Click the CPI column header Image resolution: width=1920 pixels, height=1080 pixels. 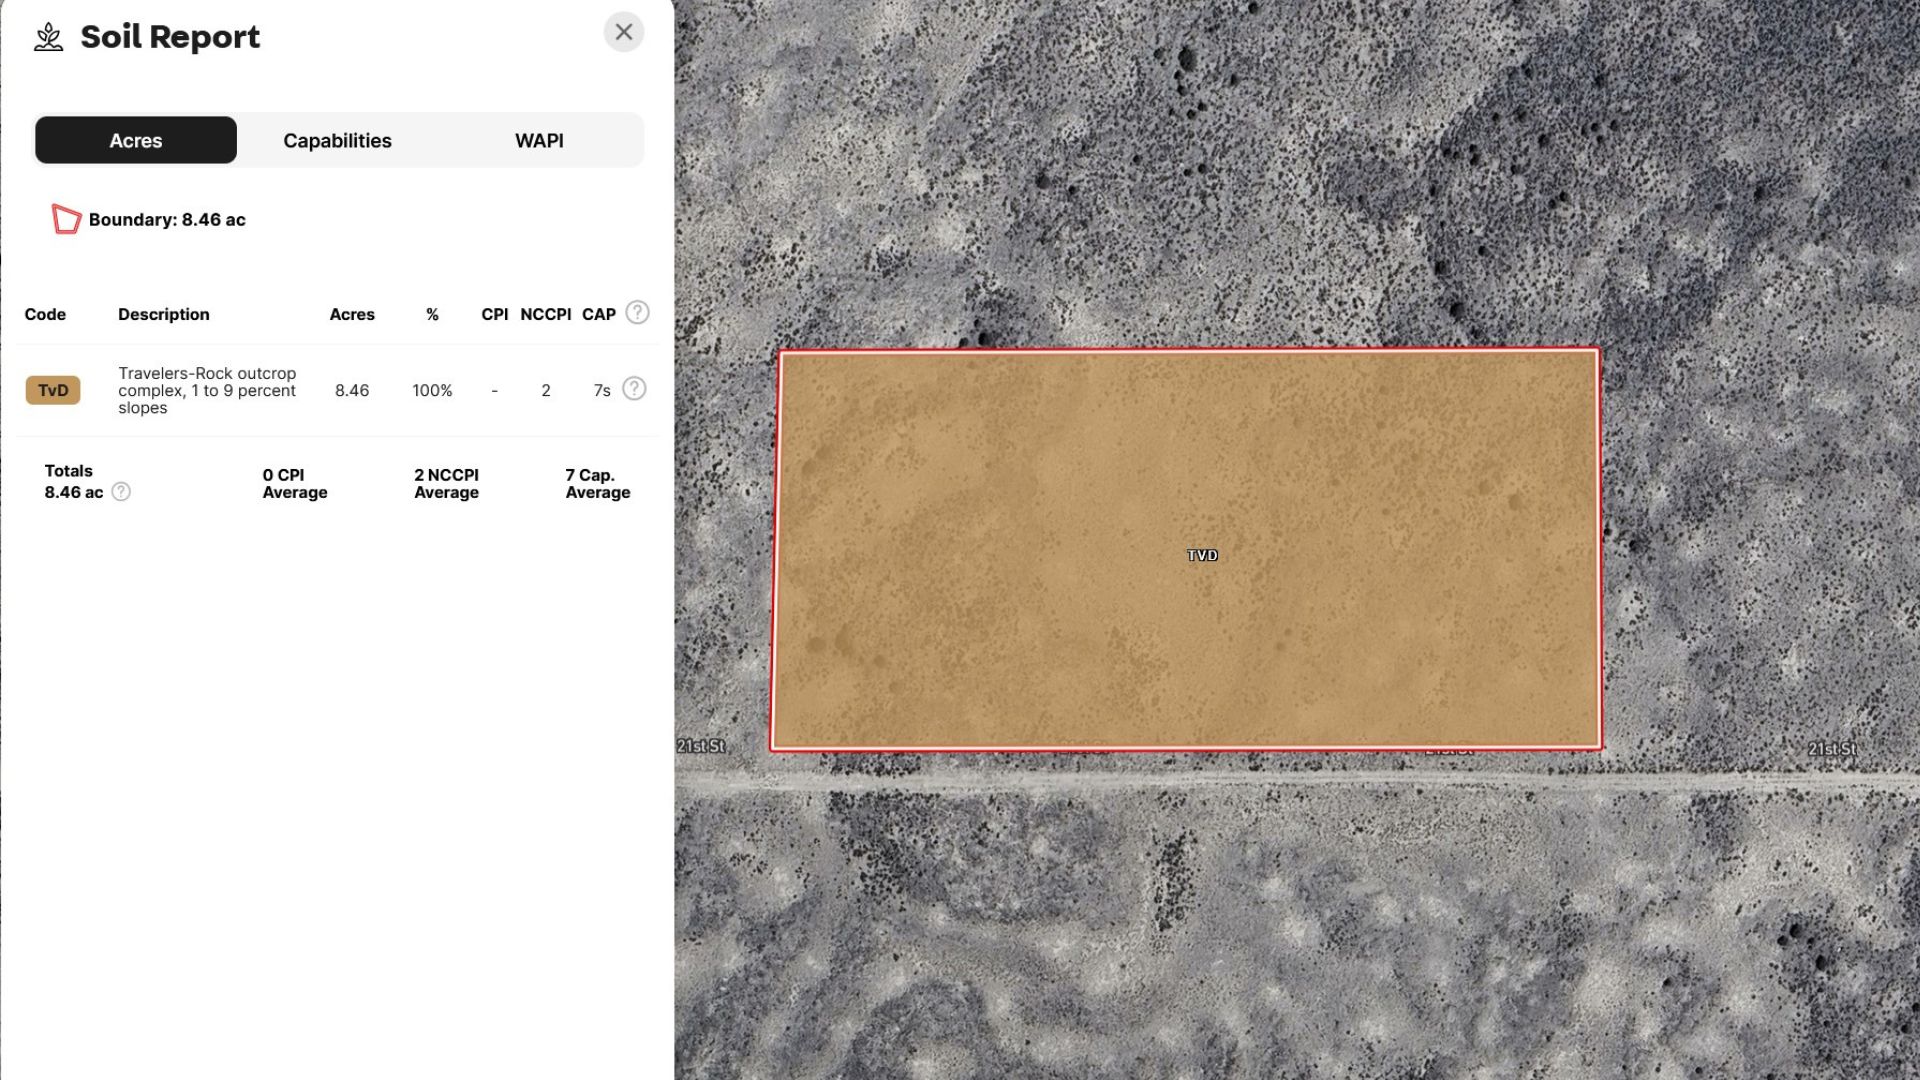coord(494,314)
